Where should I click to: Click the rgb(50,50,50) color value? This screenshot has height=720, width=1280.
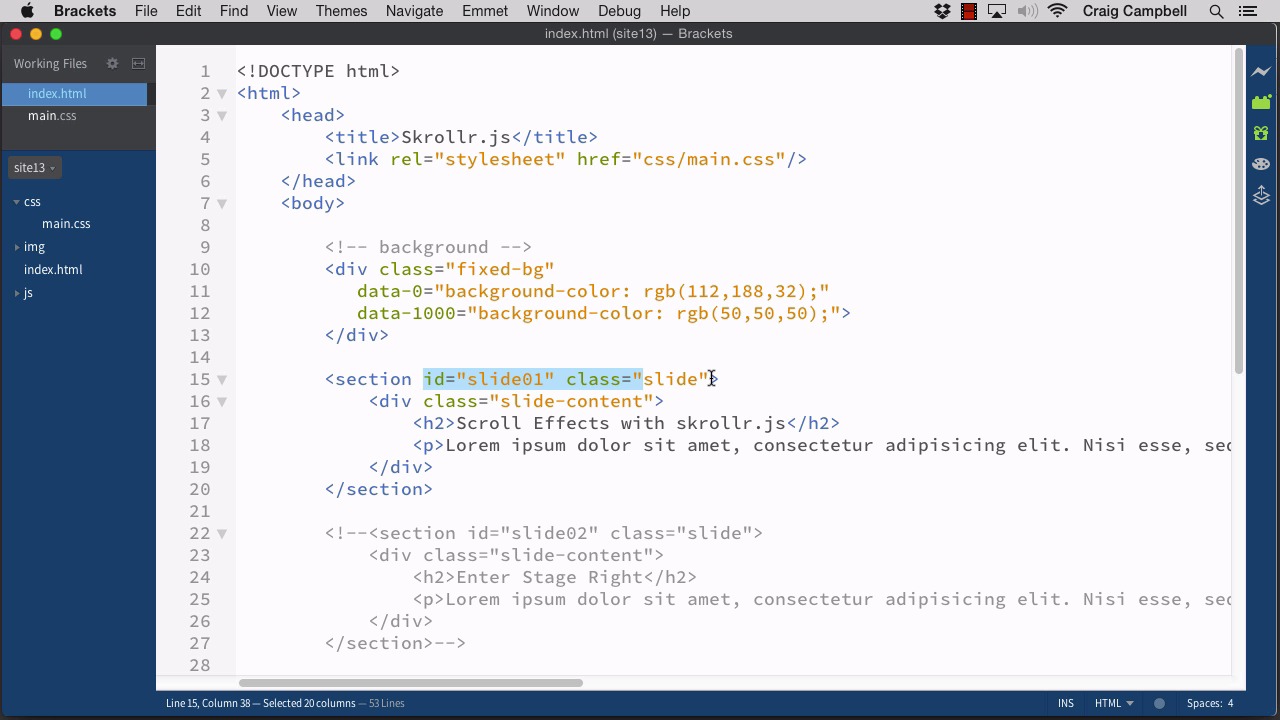747,313
